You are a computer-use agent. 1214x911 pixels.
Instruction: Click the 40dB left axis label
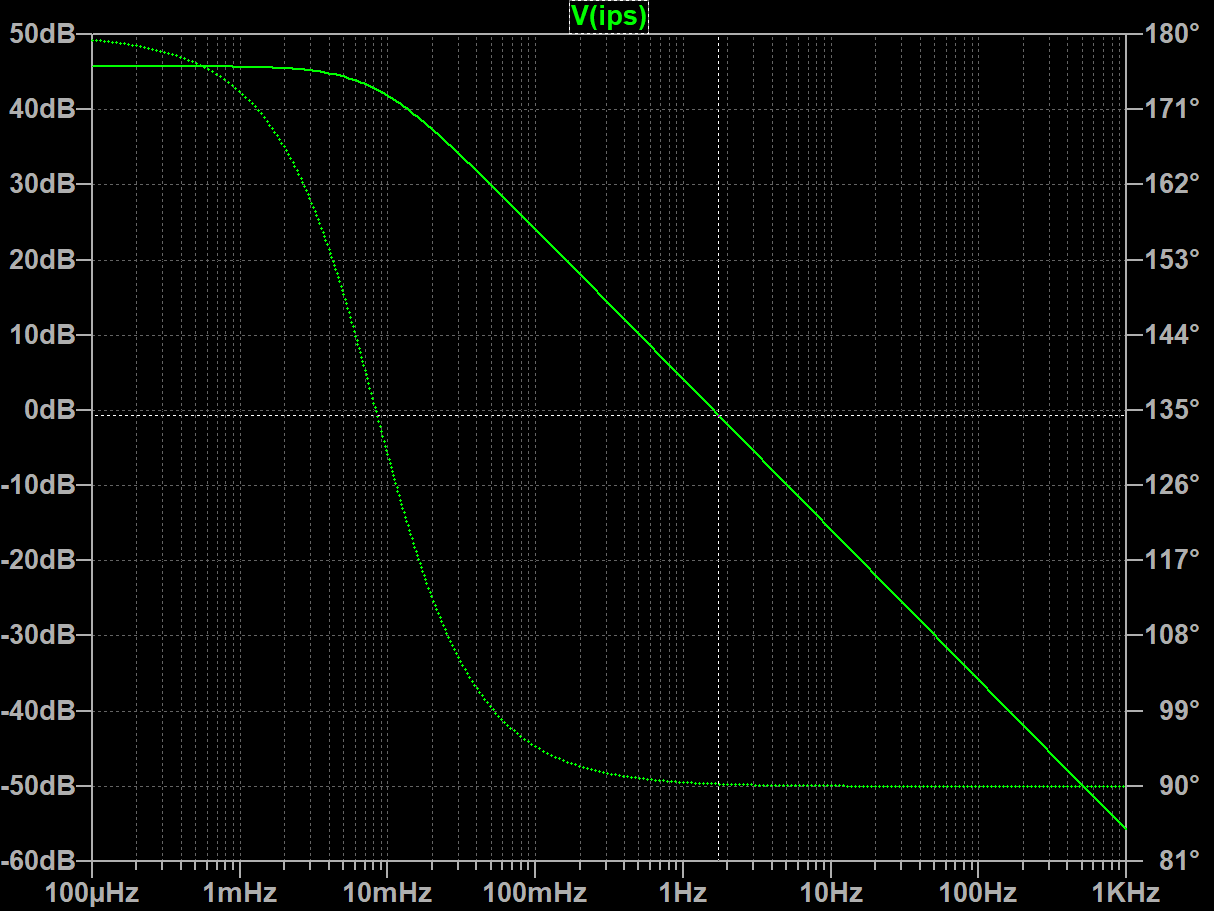(x=43, y=109)
